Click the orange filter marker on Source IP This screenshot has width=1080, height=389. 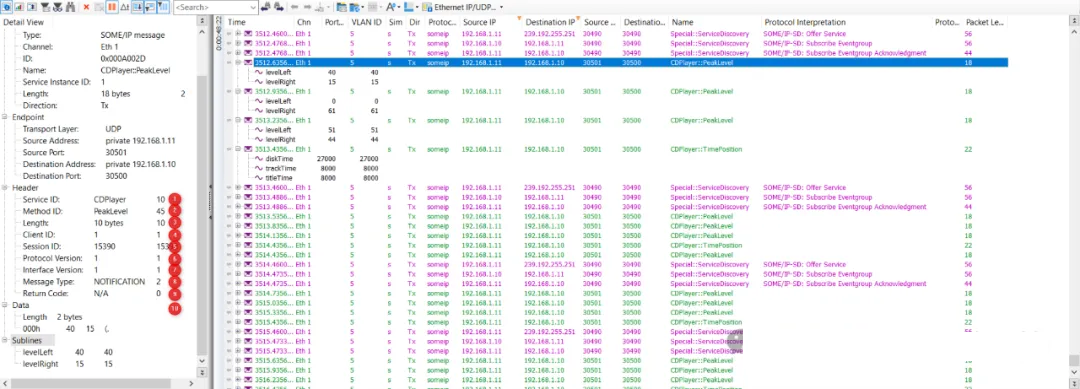518,18
